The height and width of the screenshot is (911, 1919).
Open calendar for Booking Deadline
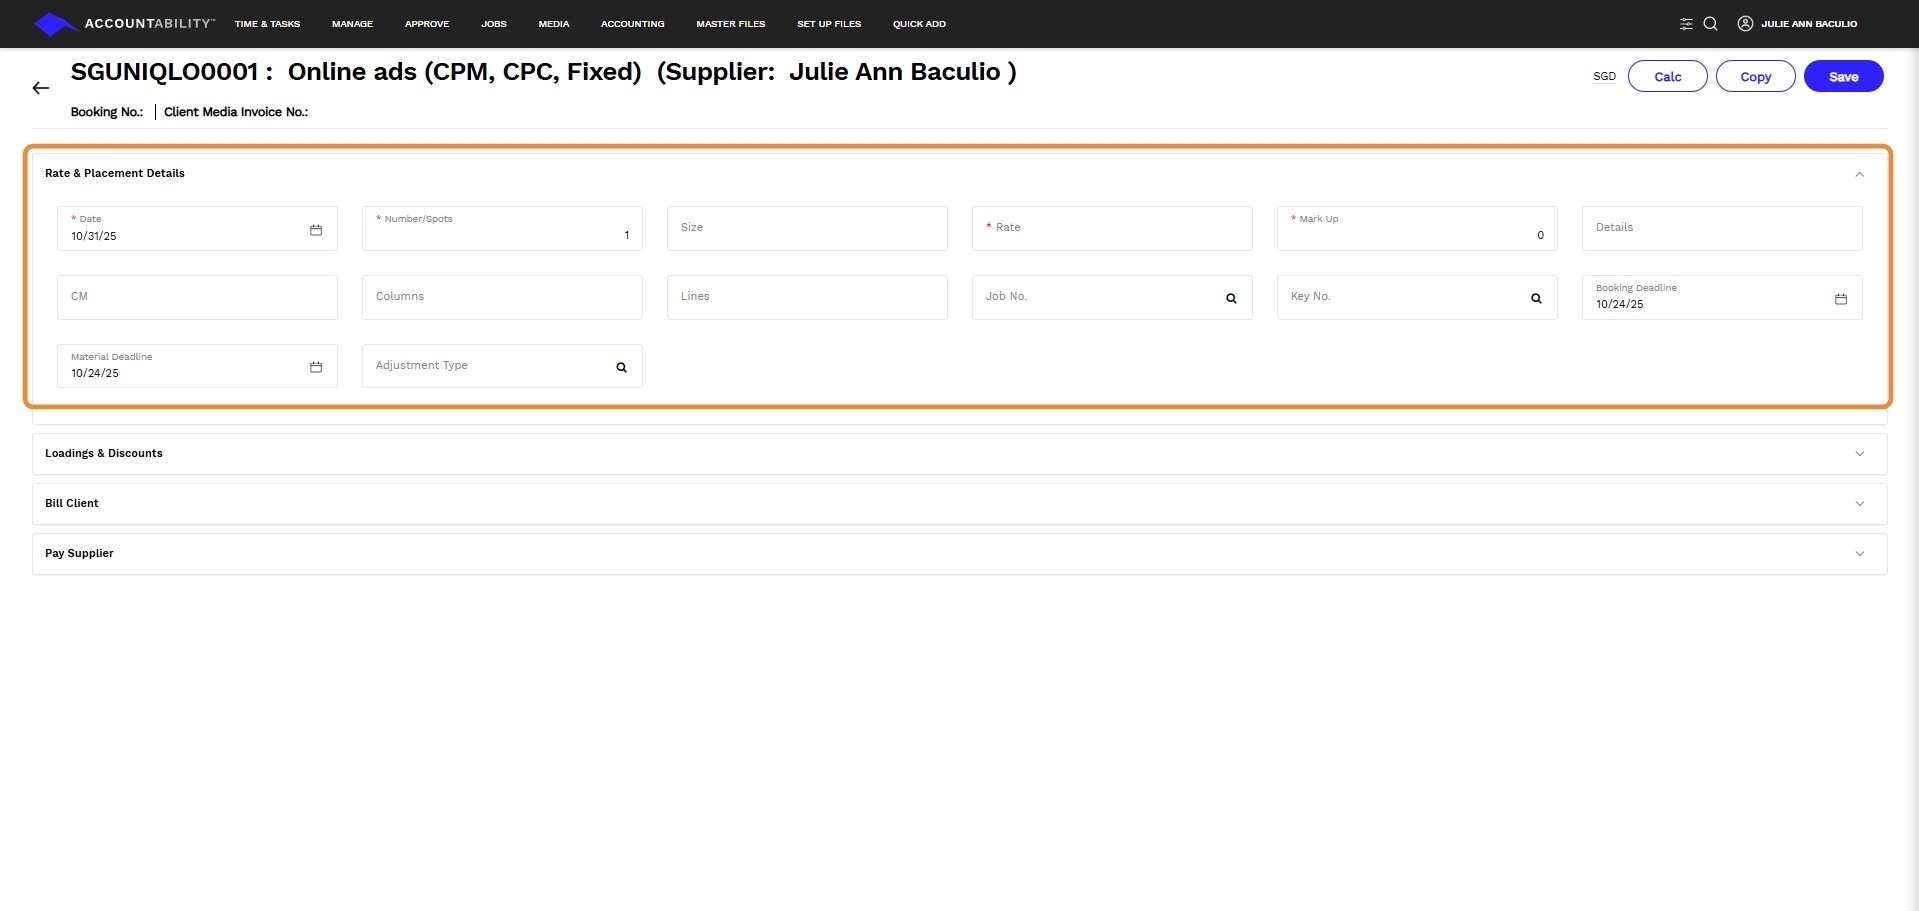(1841, 299)
